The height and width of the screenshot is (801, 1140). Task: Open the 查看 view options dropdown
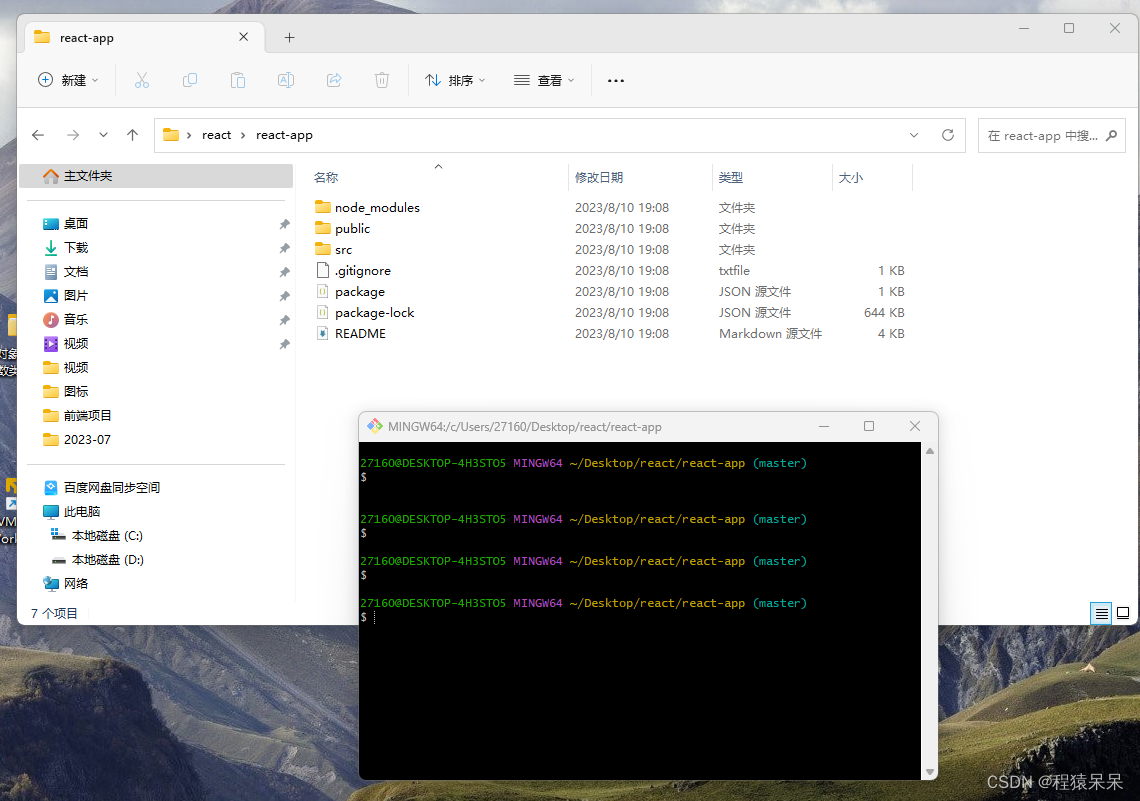pos(544,80)
